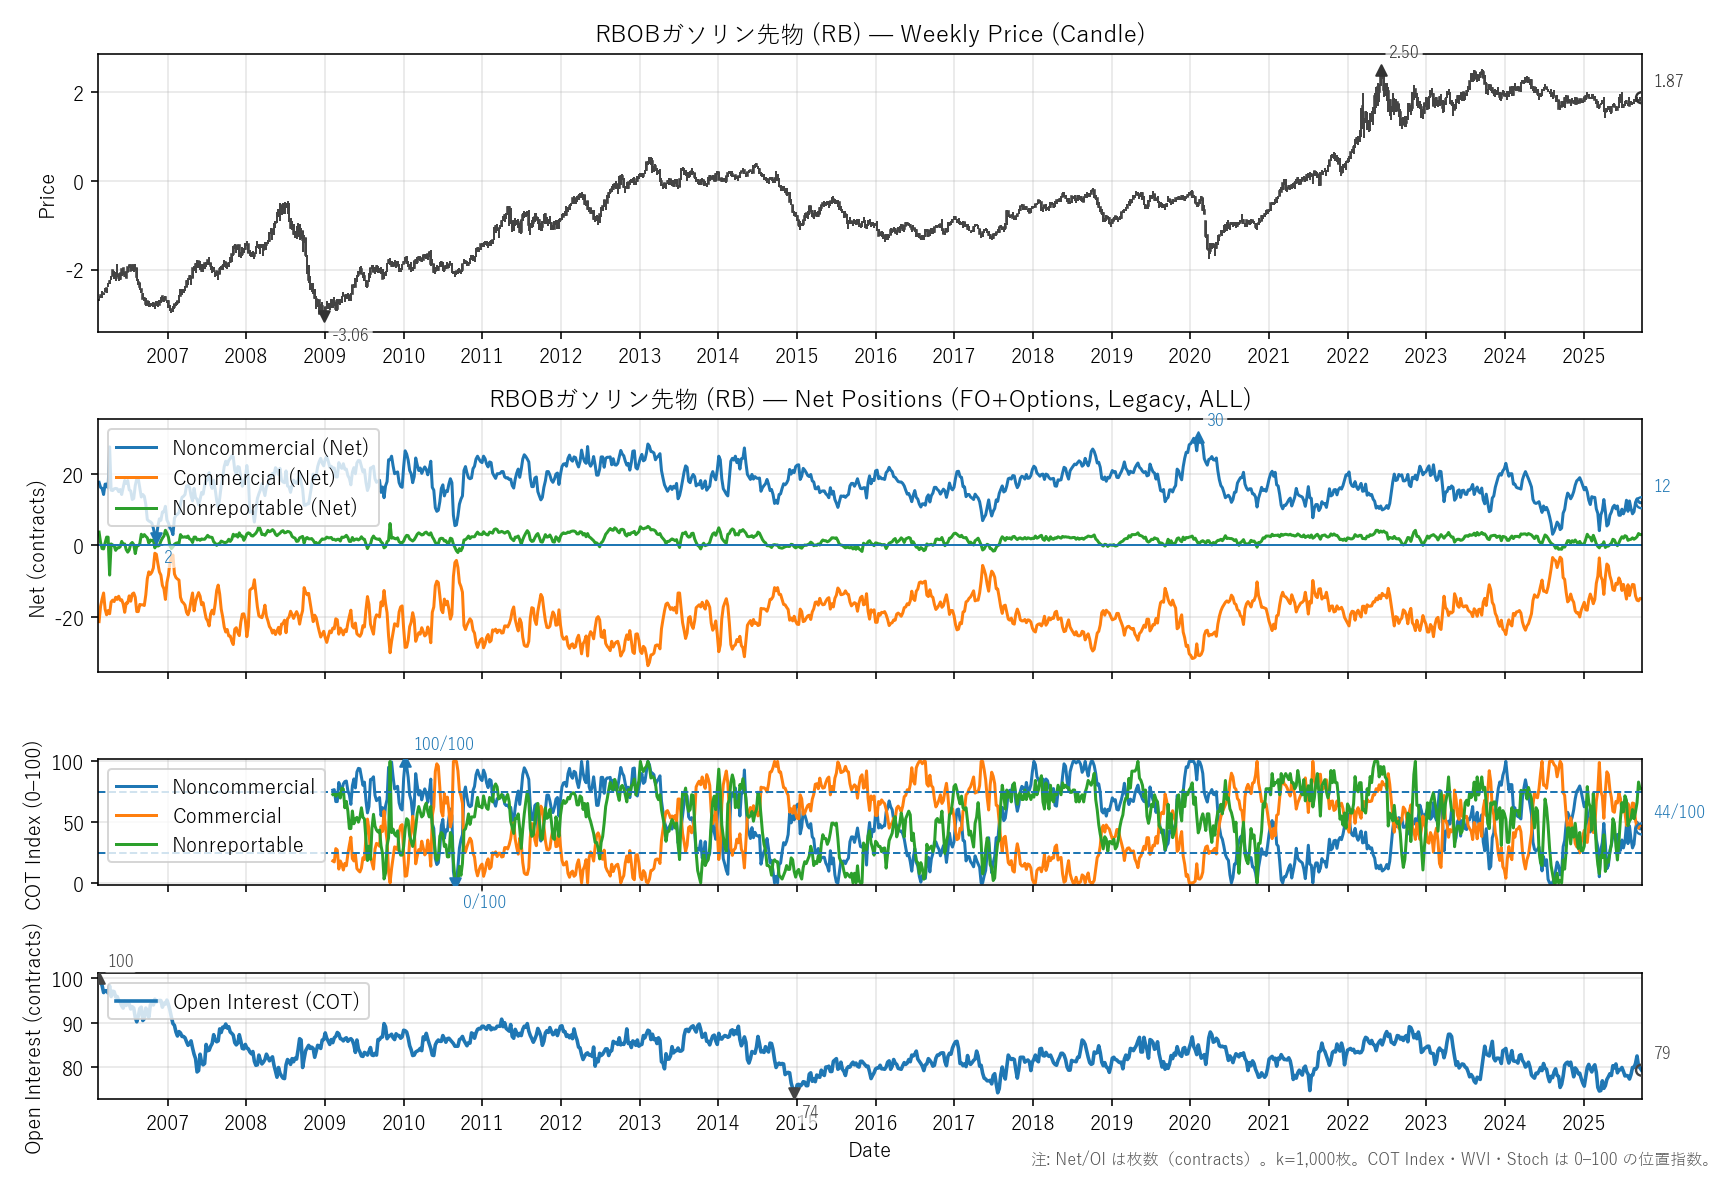Image resolution: width=1728 pixels, height=1180 pixels.
Task: Toggle the Nonreportable (Net) legend entry
Action: tap(264, 508)
